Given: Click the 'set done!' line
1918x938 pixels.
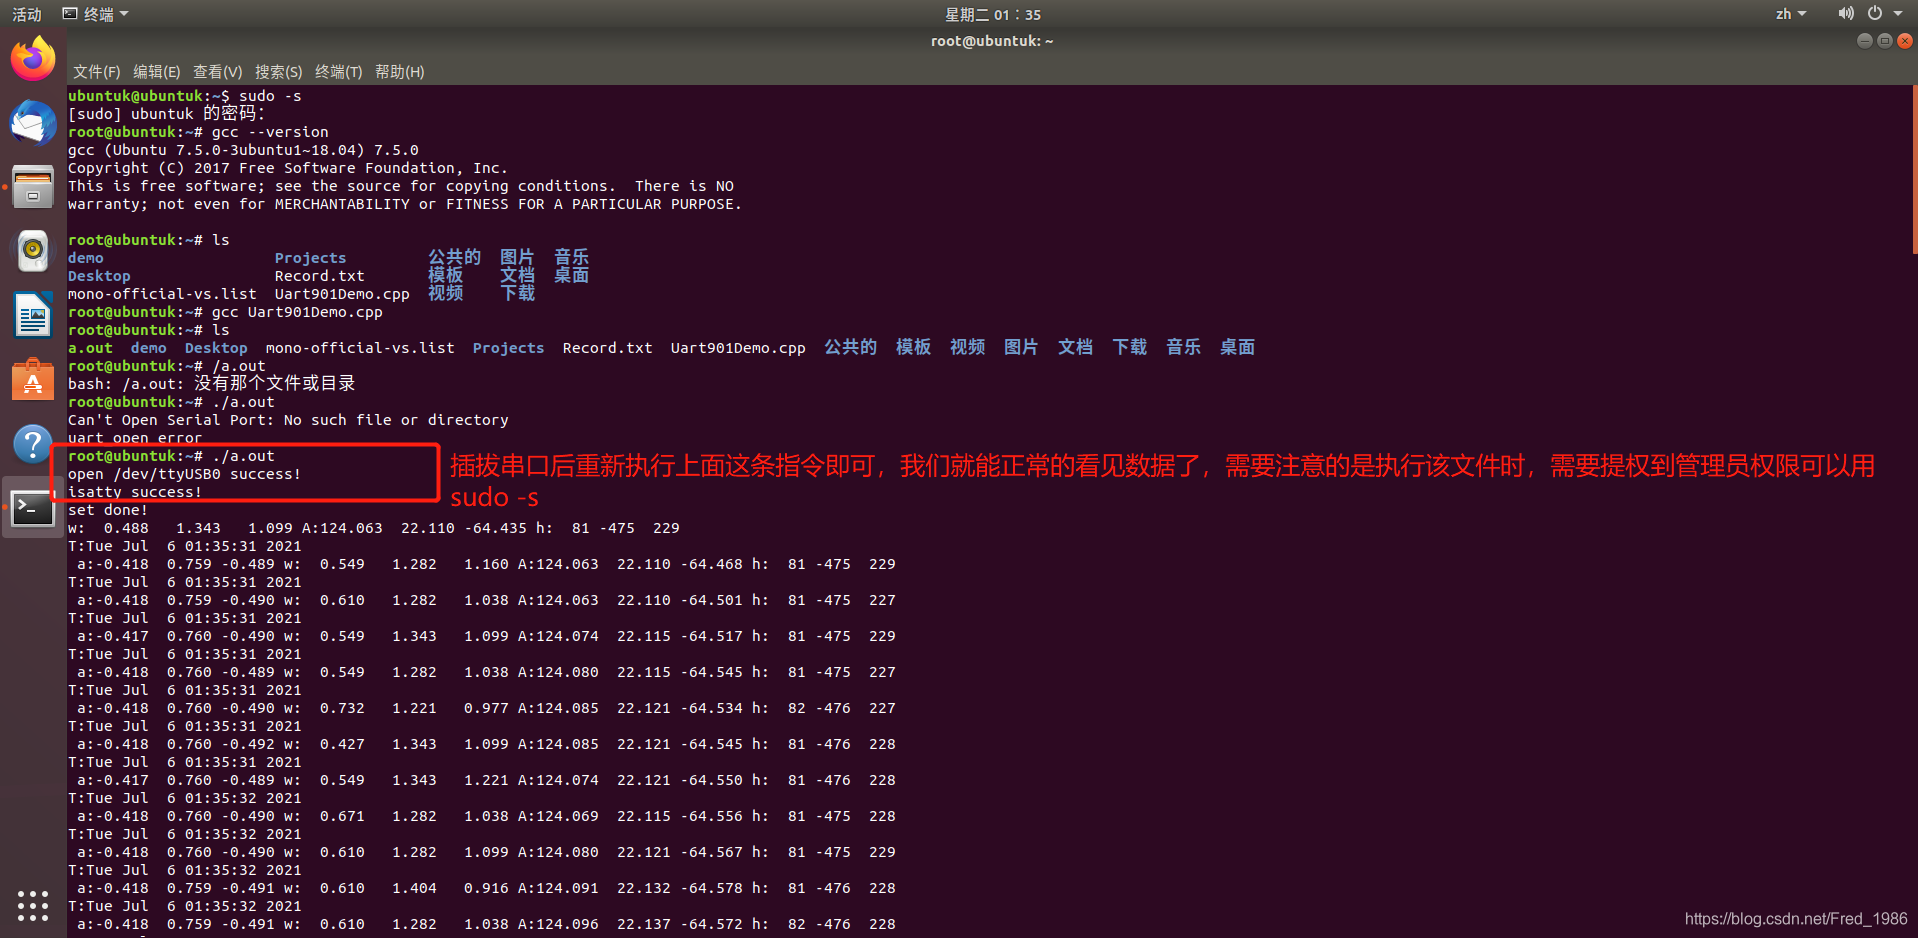Looking at the screenshot, I should pyautogui.click(x=108, y=510).
